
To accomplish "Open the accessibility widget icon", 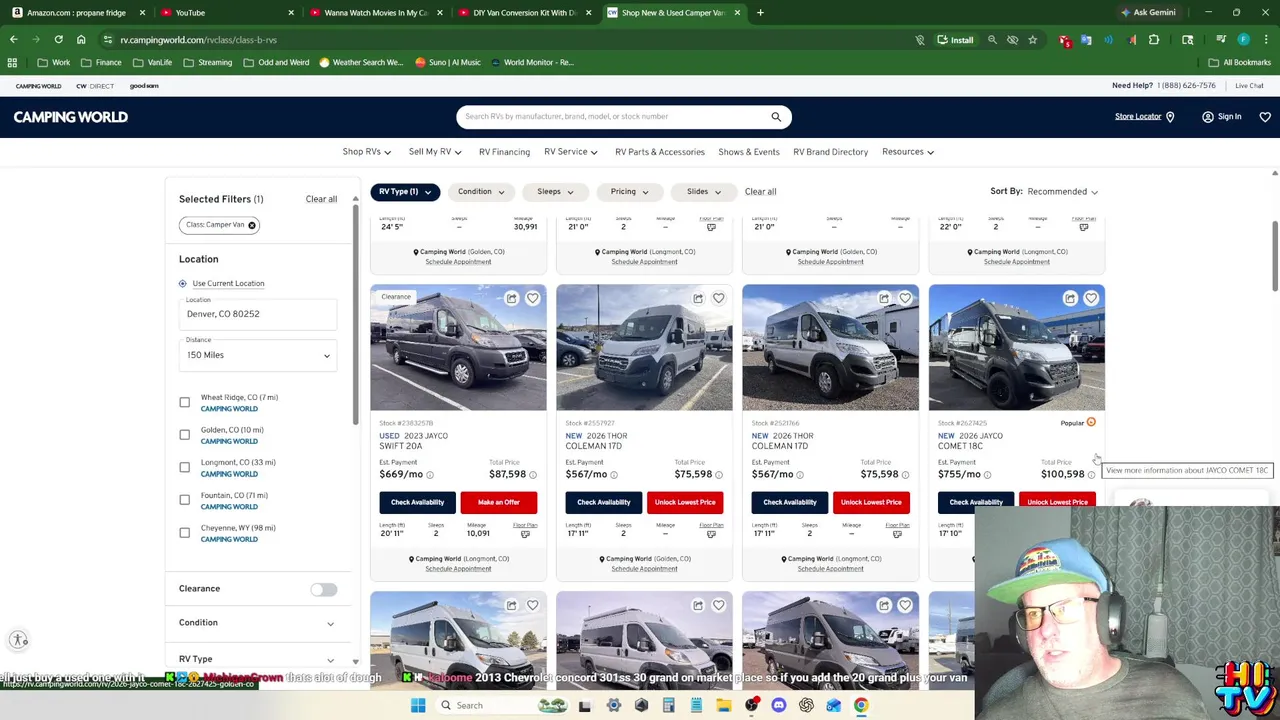I will (x=18, y=640).
